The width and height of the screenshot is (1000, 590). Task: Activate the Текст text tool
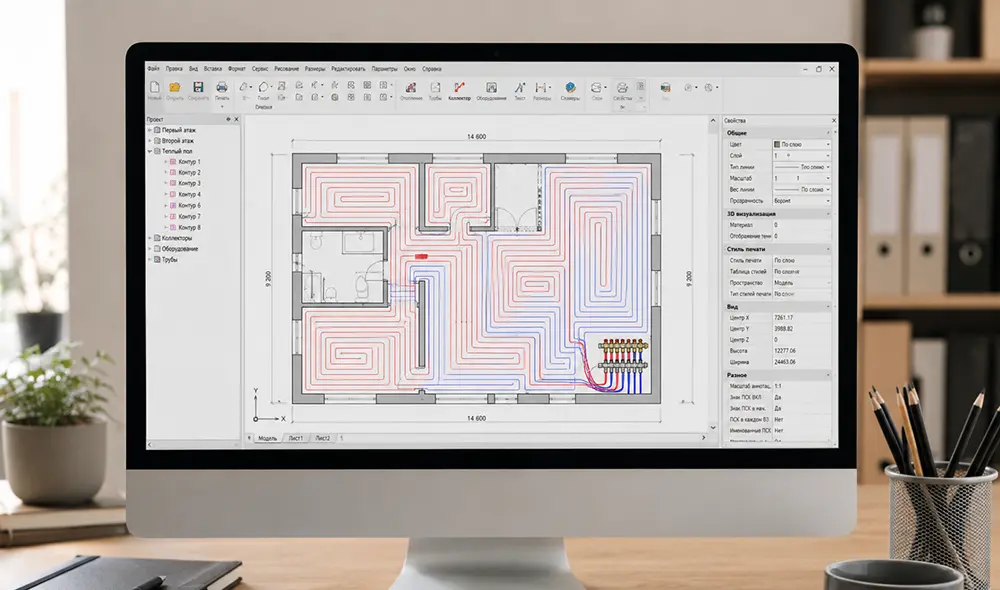tap(520, 91)
